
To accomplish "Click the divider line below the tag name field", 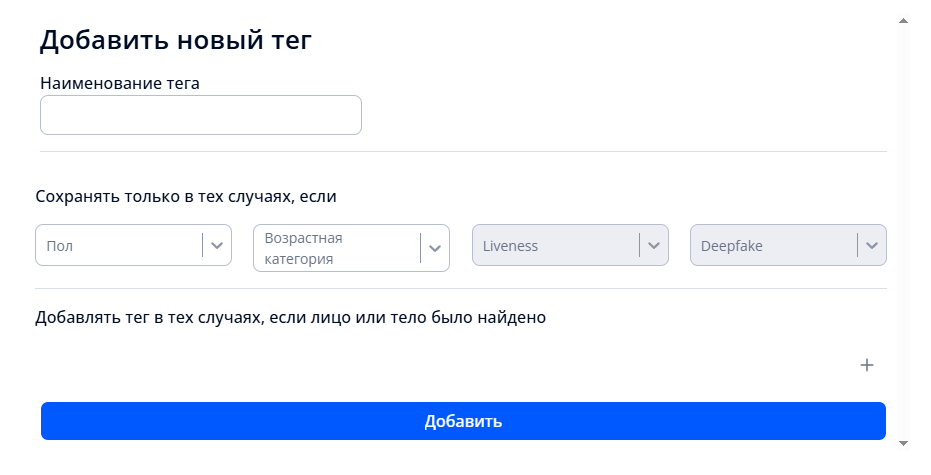I will [x=463, y=152].
